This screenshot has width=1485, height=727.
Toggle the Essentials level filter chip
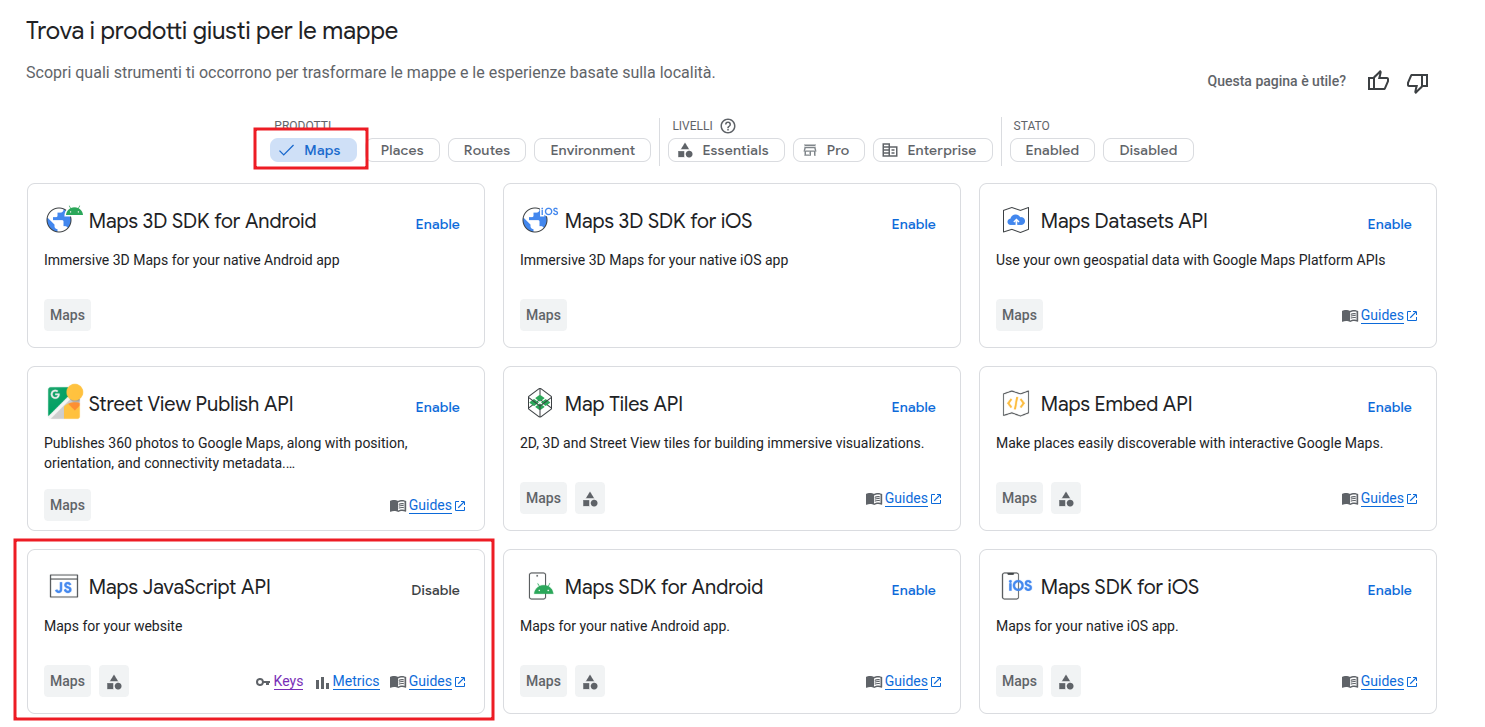click(x=726, y=150)
